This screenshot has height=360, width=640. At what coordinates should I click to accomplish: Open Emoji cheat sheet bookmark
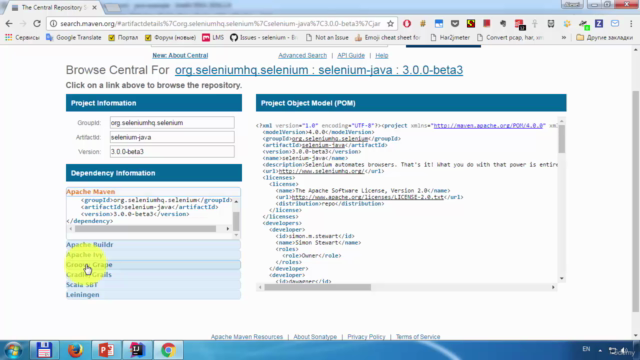tap(388, 38)
